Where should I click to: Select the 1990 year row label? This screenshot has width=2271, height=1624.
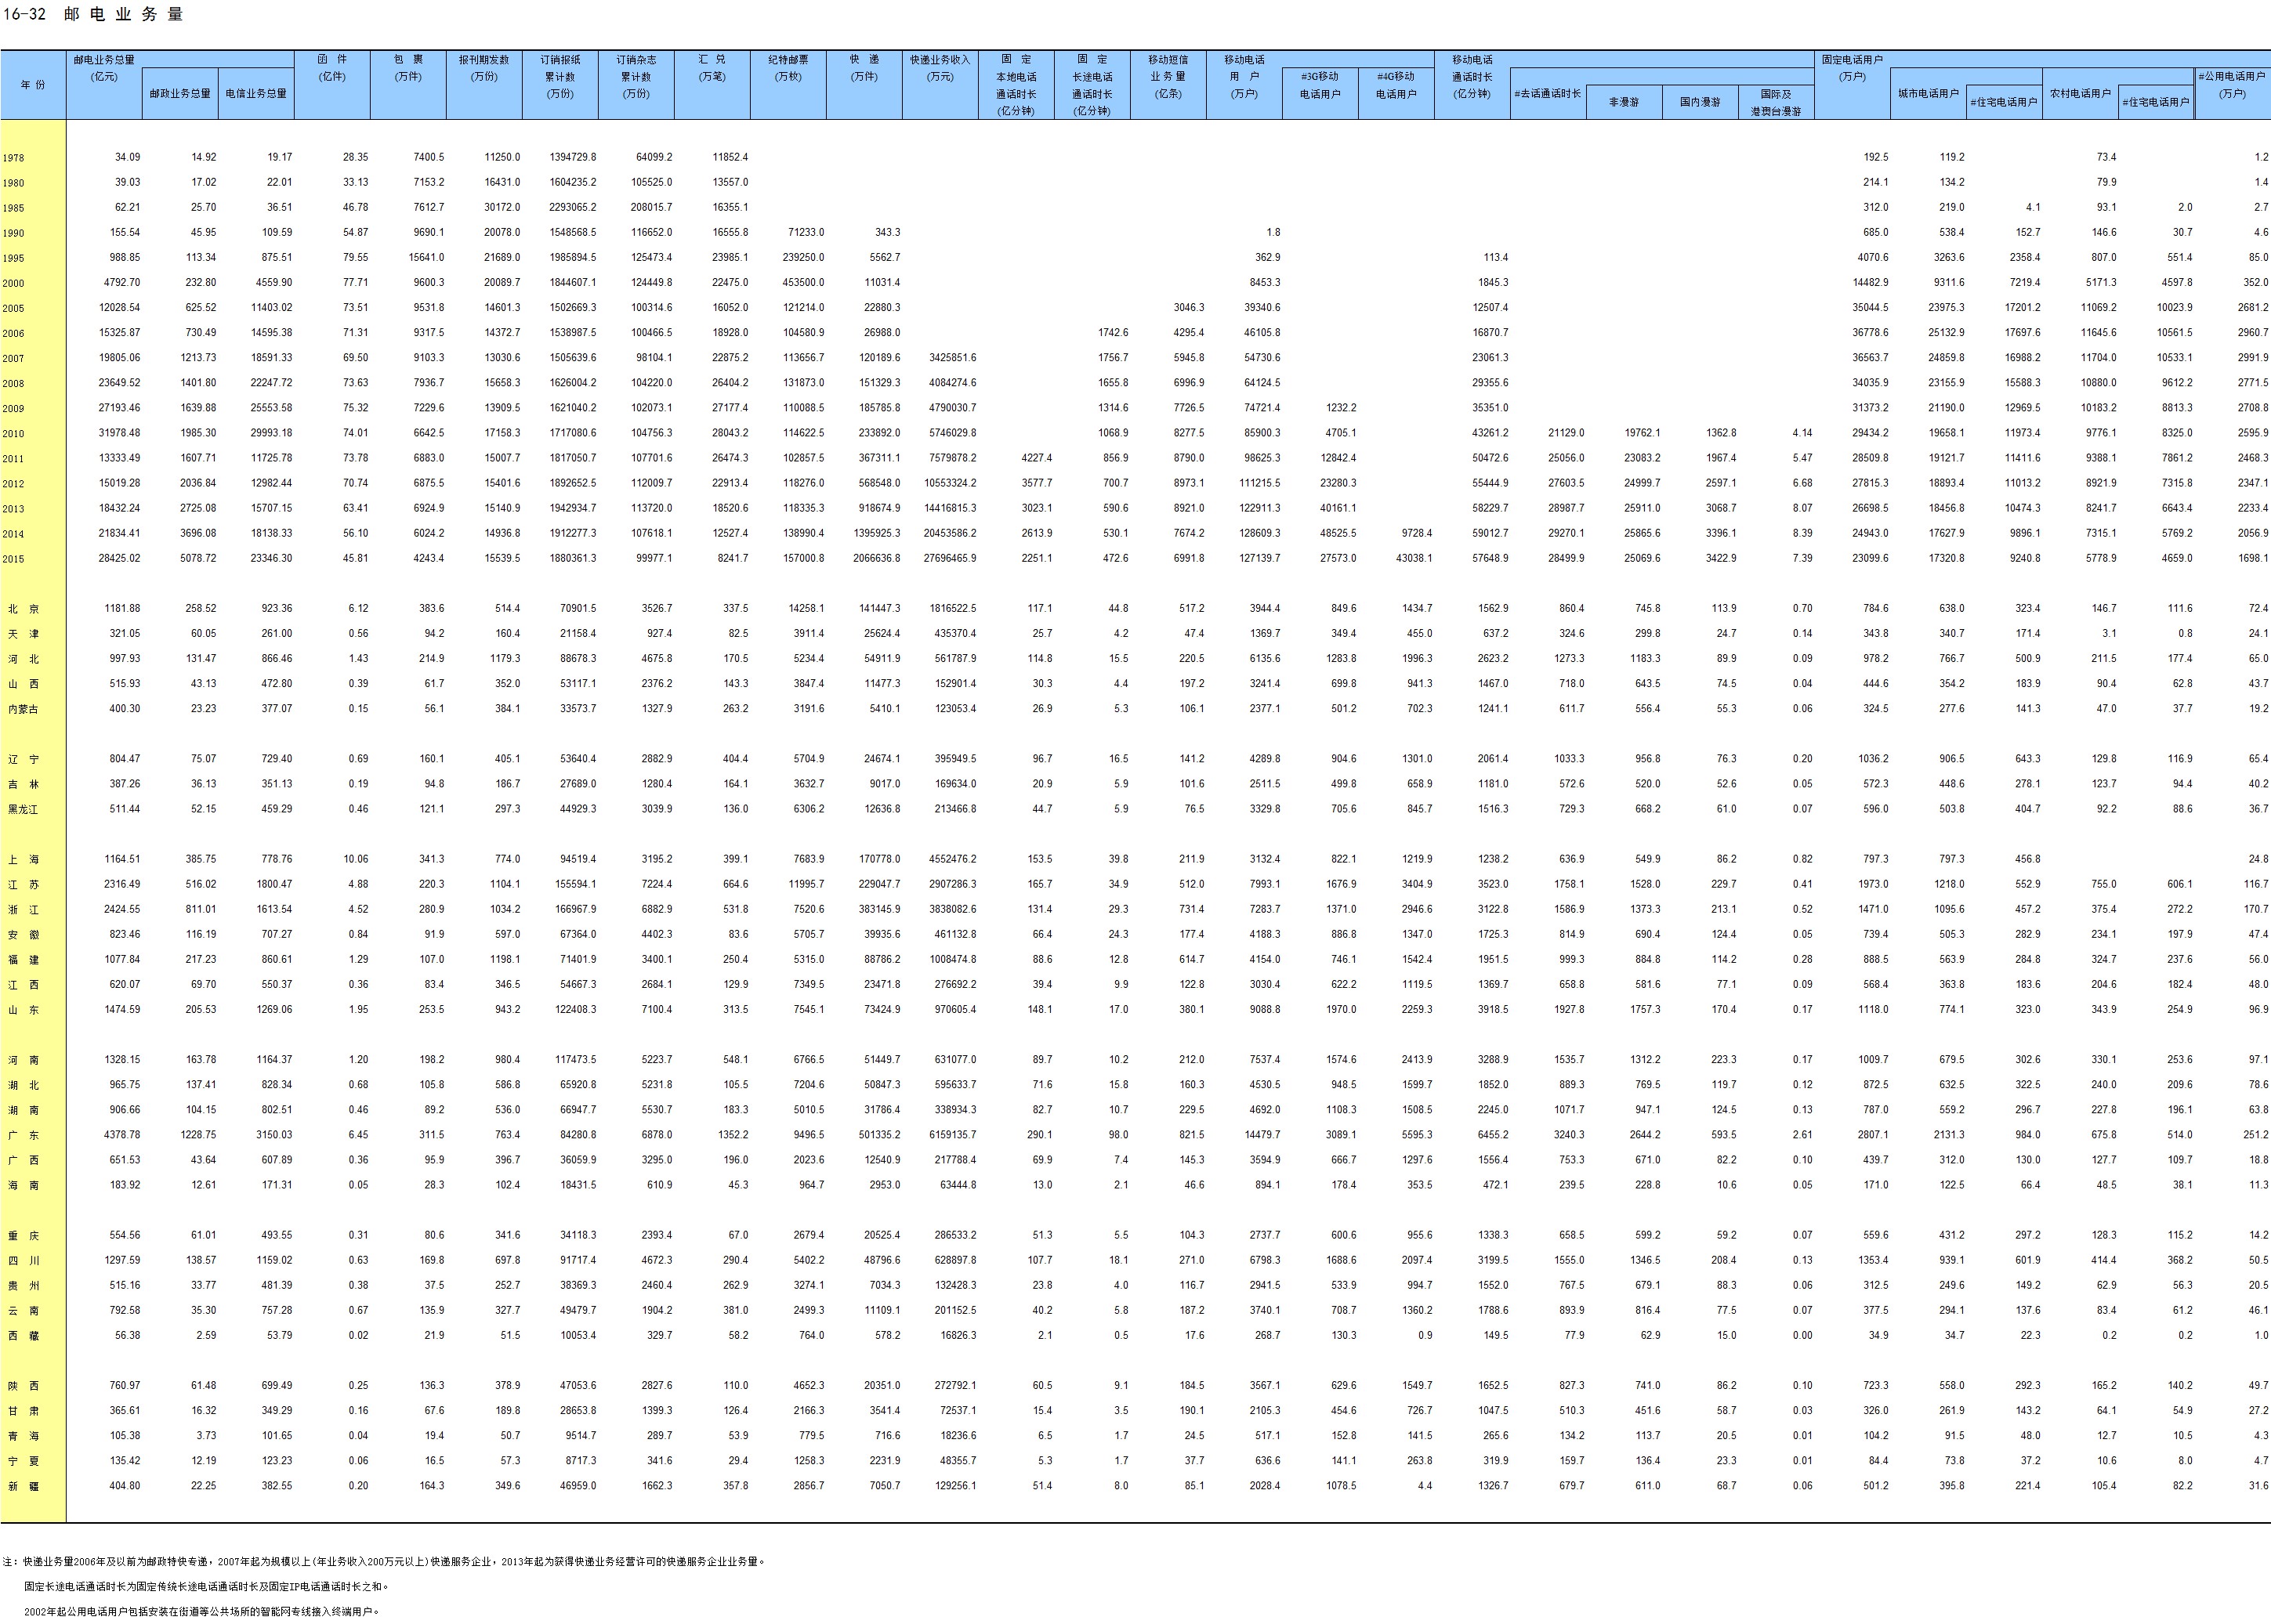coord(13,233)
